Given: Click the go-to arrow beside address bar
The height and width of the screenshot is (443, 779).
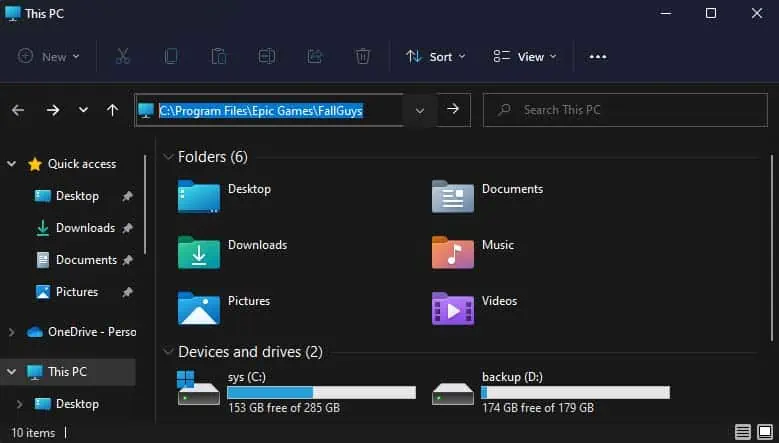Looking at the screenshot, I should click(453, 109).
